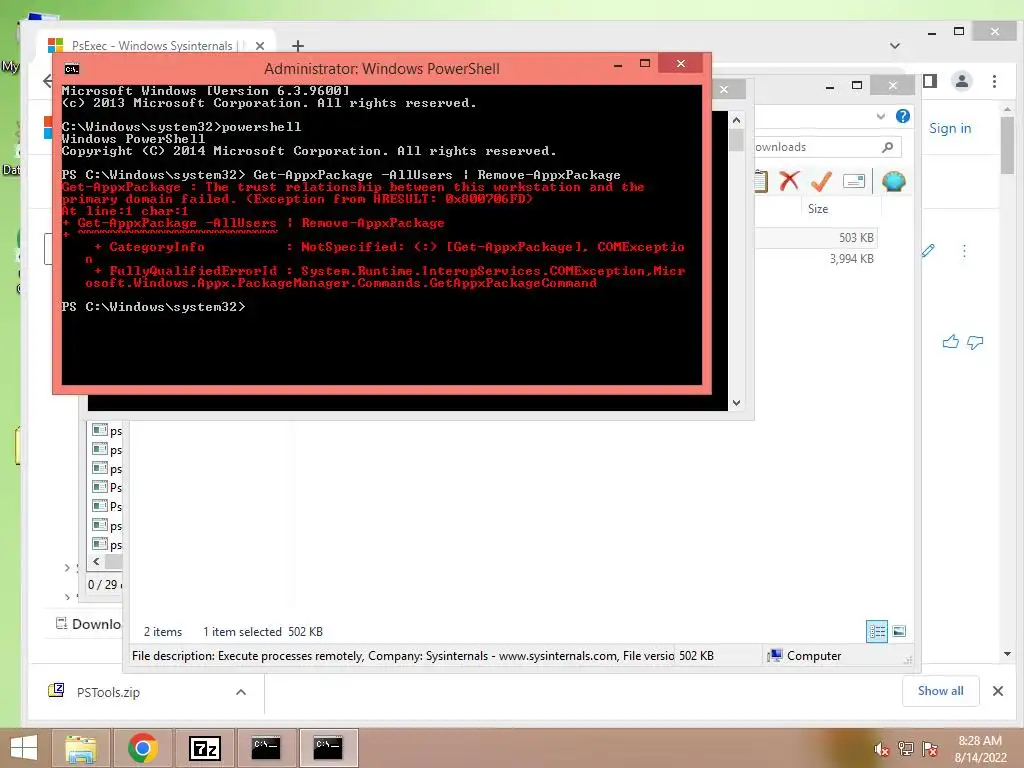1024x768 pixels.
Task: Click the Chrome page vertical scrollbar thumb
Action: pyautogui.click(x=1008, y=145)
